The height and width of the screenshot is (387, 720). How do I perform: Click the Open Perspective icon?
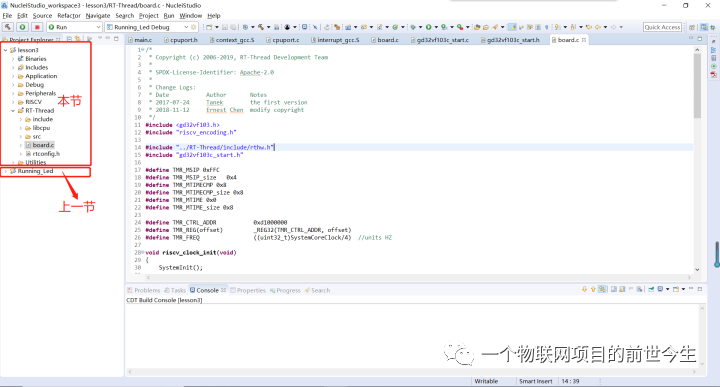(692, 27)
